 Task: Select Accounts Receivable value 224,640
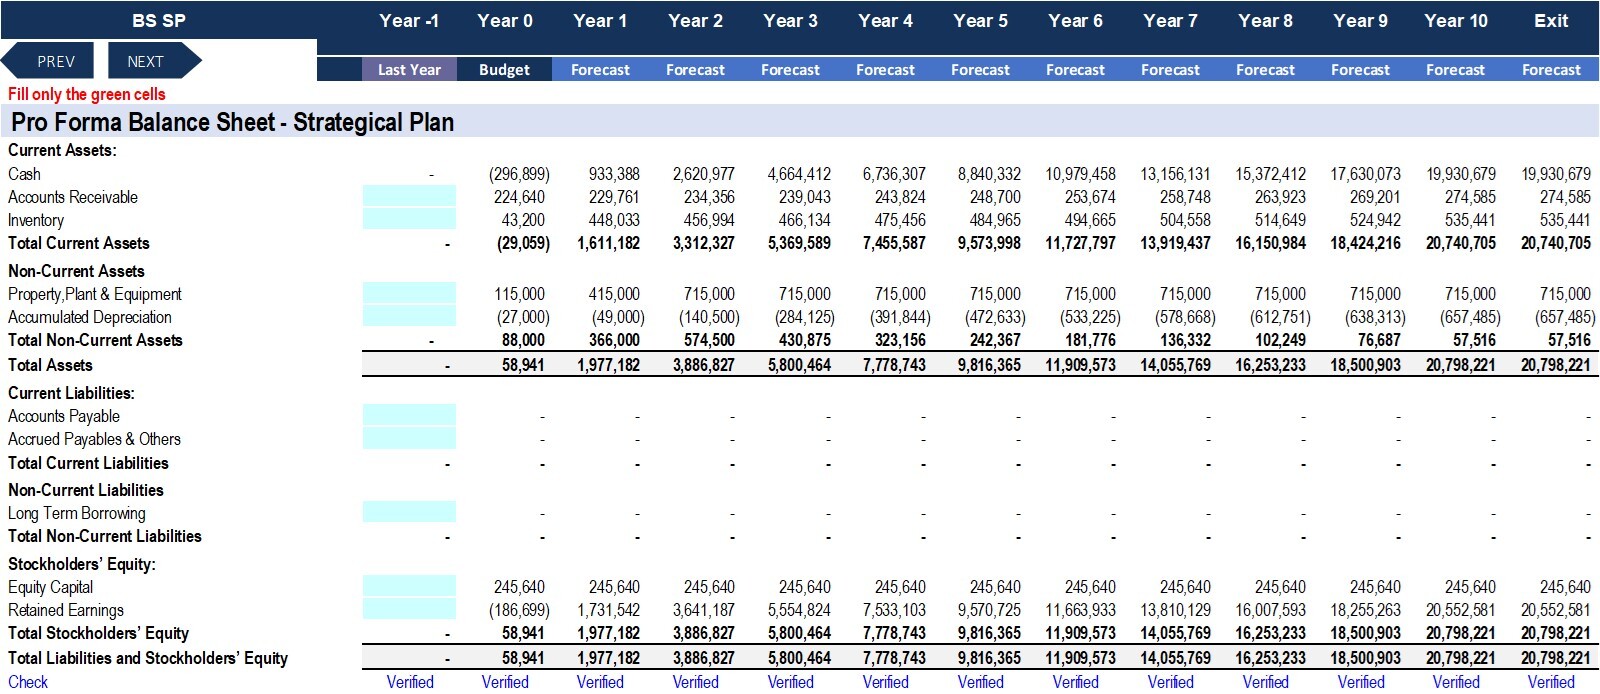click(519, 197)
